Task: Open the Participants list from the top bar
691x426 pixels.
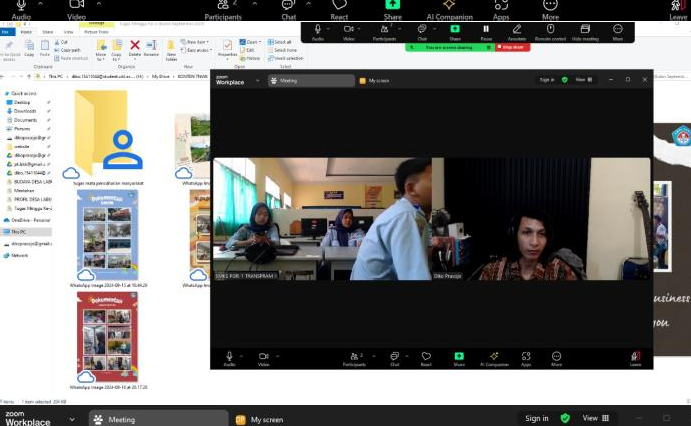Action: pyautogui.click(x=222, y=9)
